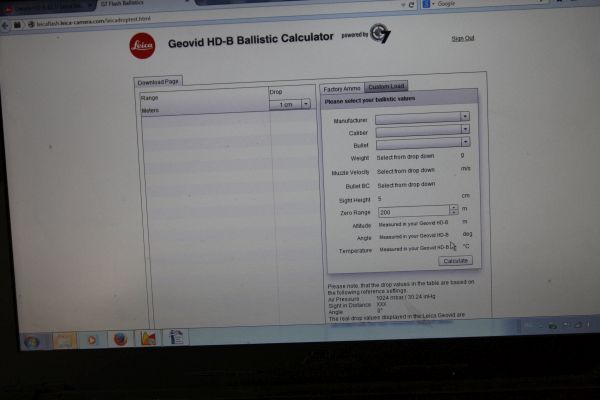This screenshot has width=600, height=400.
Task: Open the address bar history dropdown arrow
Action: (x=403, y=5)
